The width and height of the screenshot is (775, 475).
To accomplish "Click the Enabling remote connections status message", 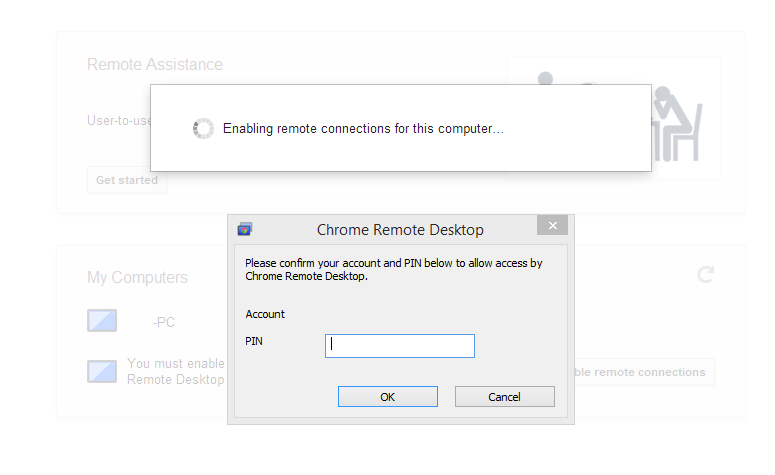I will pyautogui.click(x=363, y=129).
